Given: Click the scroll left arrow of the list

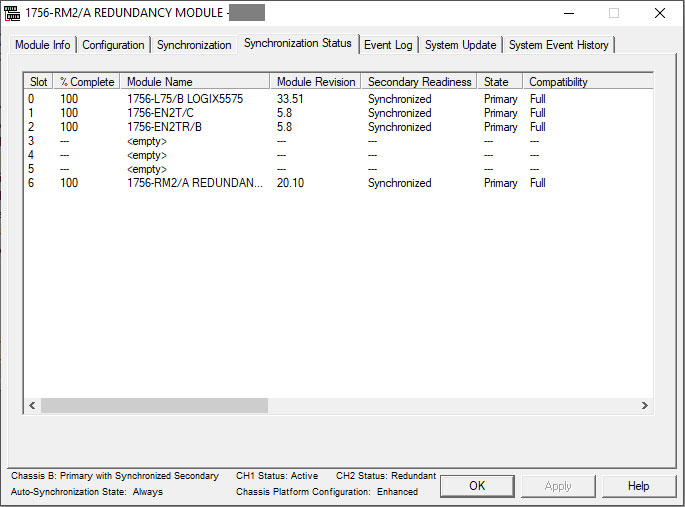Looking at the screenshot, I should (32, 405).
